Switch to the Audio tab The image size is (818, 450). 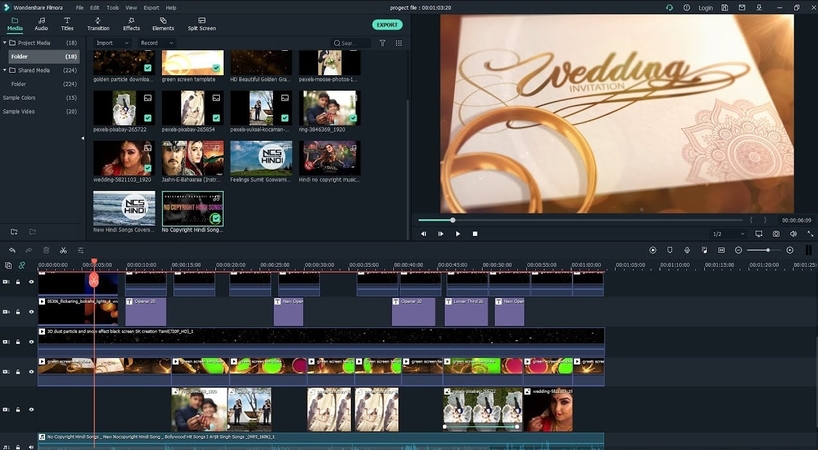click(41, 24)
